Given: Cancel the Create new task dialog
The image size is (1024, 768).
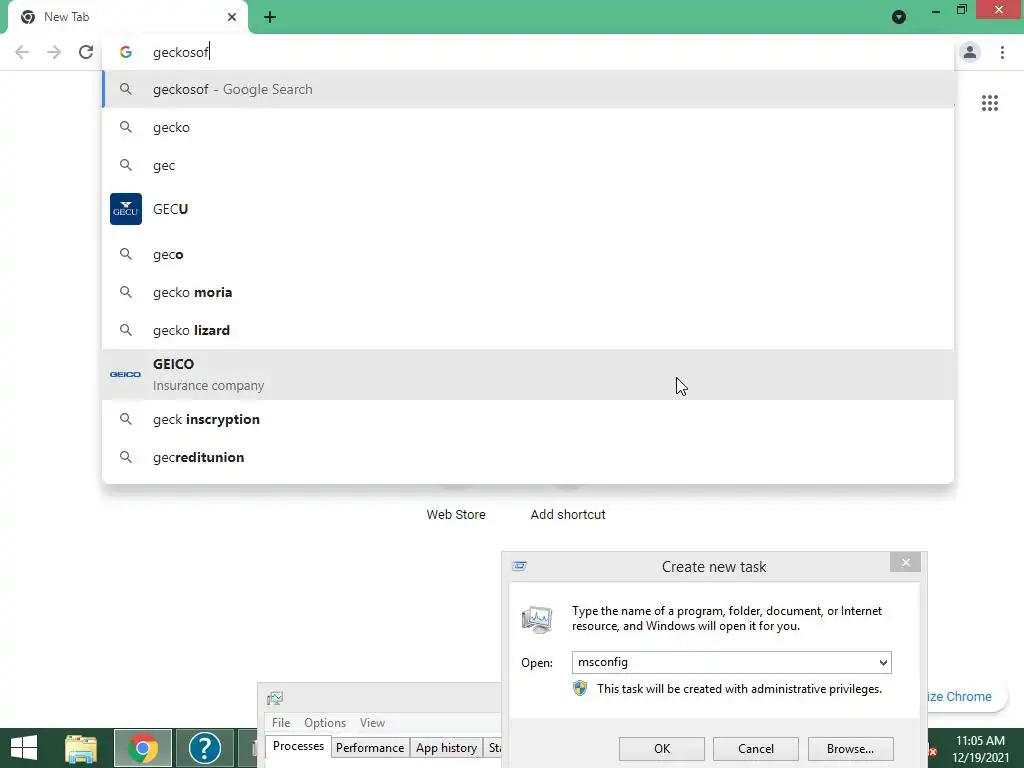Looking at the screenshot, I should click(756, 748).
